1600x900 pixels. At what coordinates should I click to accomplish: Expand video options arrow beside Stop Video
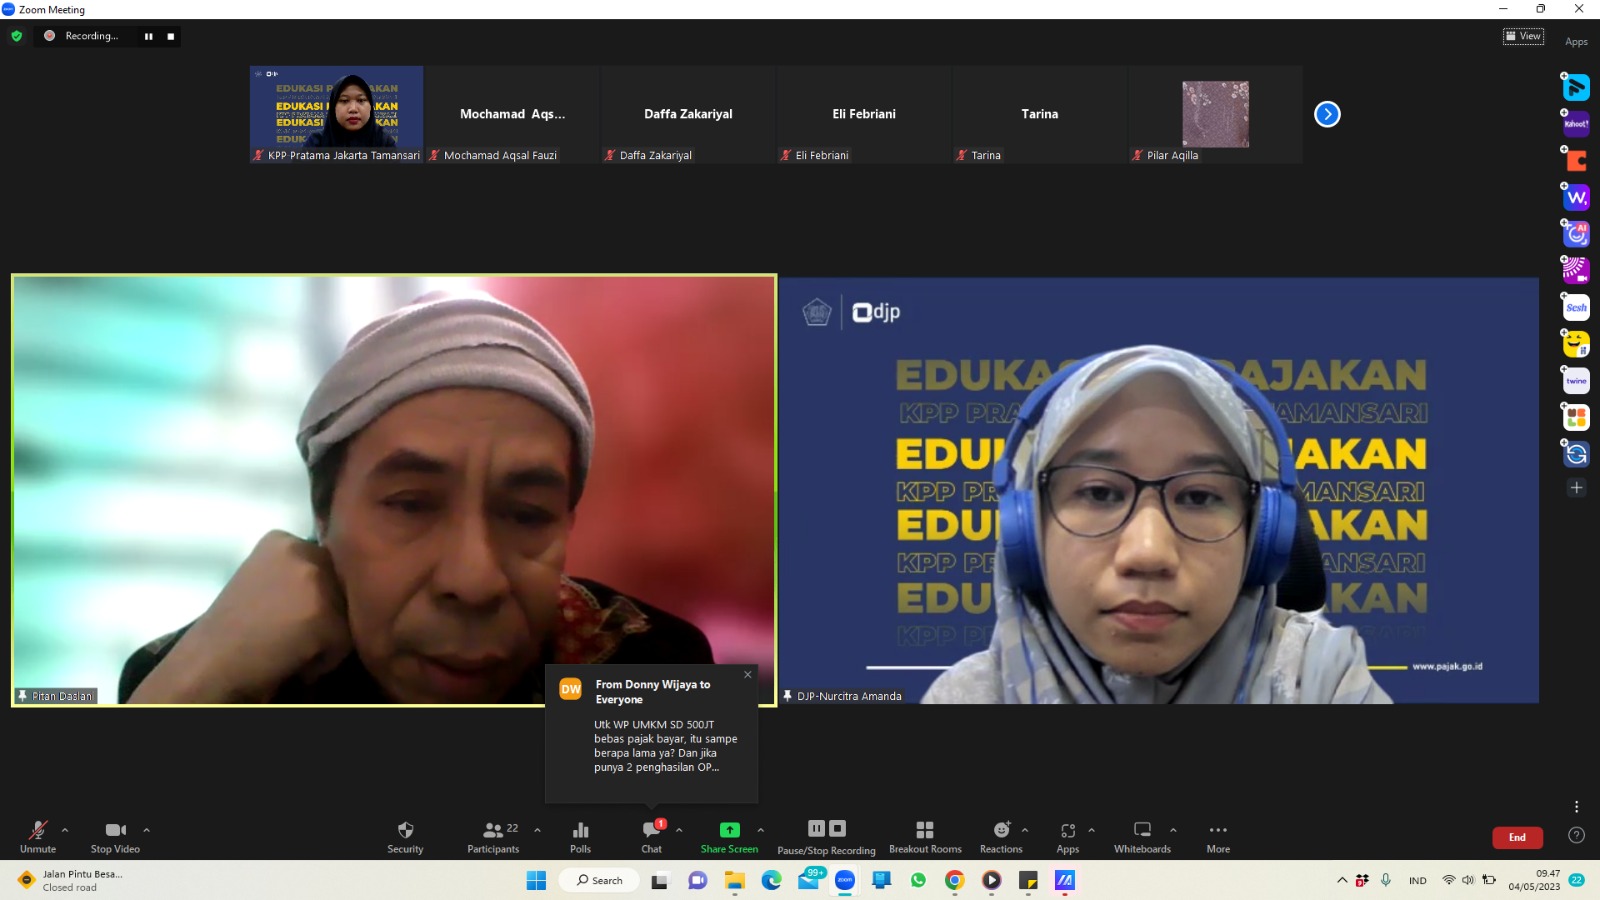click(x=146, y=830)
